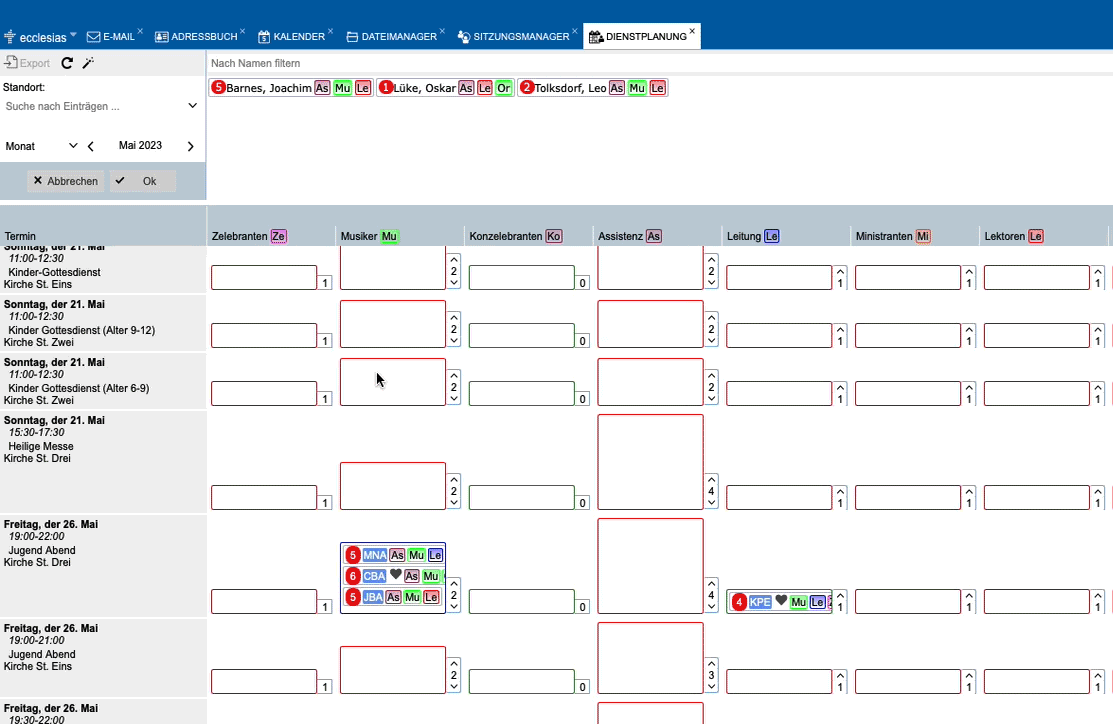This screenshot has width=1113, height=724.
Task: Click the Abbrechen button
Action: 66,181
